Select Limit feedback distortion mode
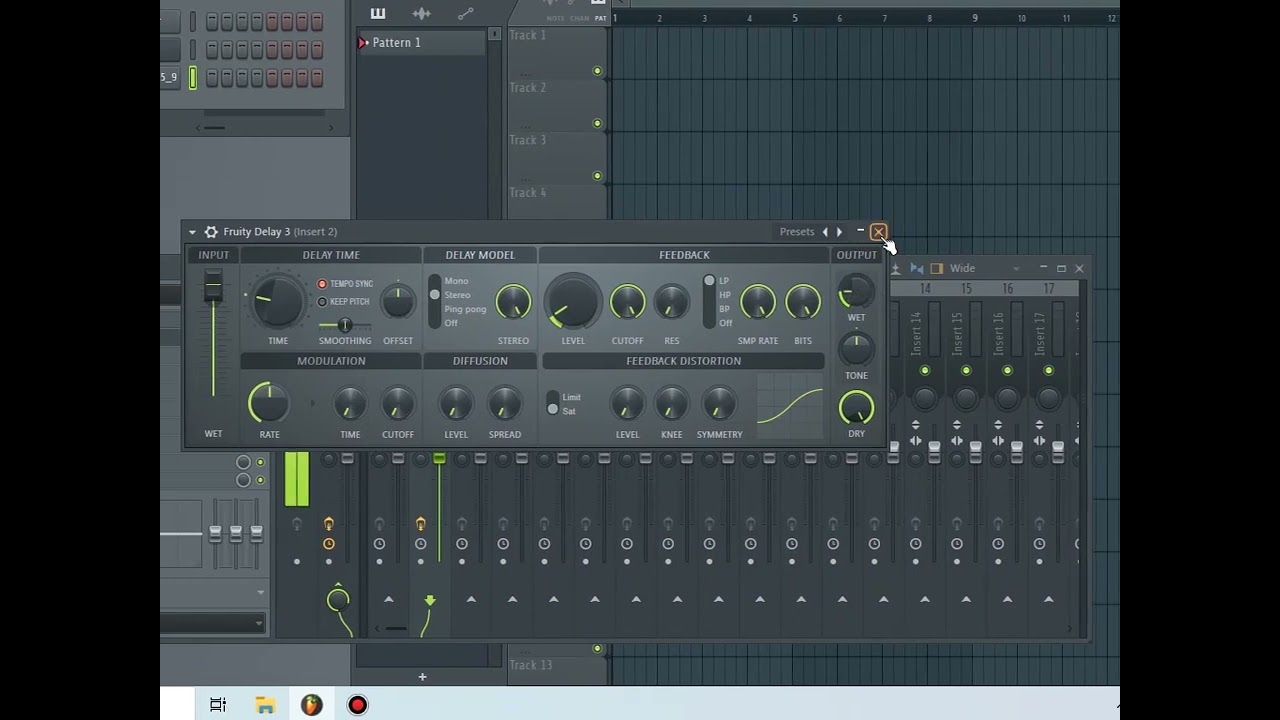The height and width of the screenshot is (720, 1280). pos(571,397)
